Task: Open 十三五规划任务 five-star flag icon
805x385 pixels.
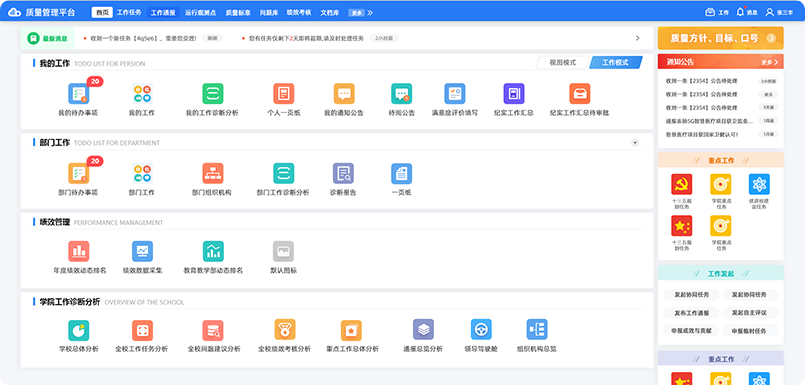Action: pyautogui.click(x=682, y=226)
